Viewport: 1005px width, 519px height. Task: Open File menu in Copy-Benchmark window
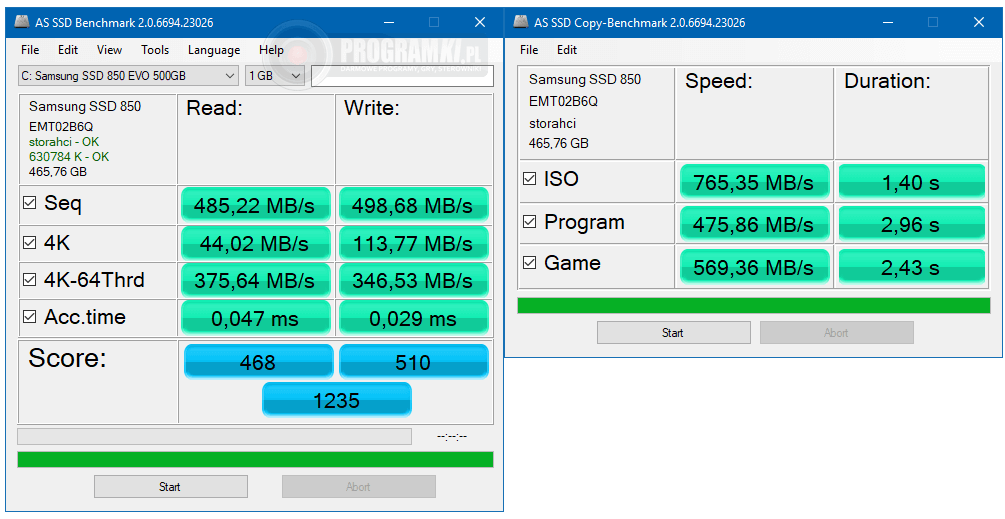pyautogui.click(x=529, y=50)
